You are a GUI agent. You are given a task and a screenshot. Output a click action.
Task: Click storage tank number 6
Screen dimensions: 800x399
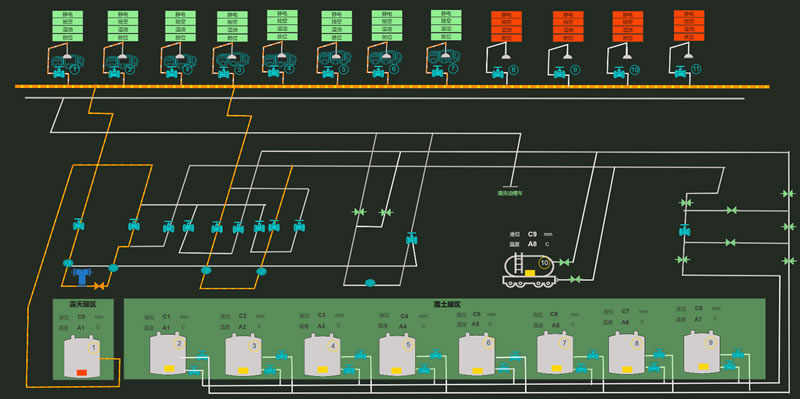(x=477, y=354)
